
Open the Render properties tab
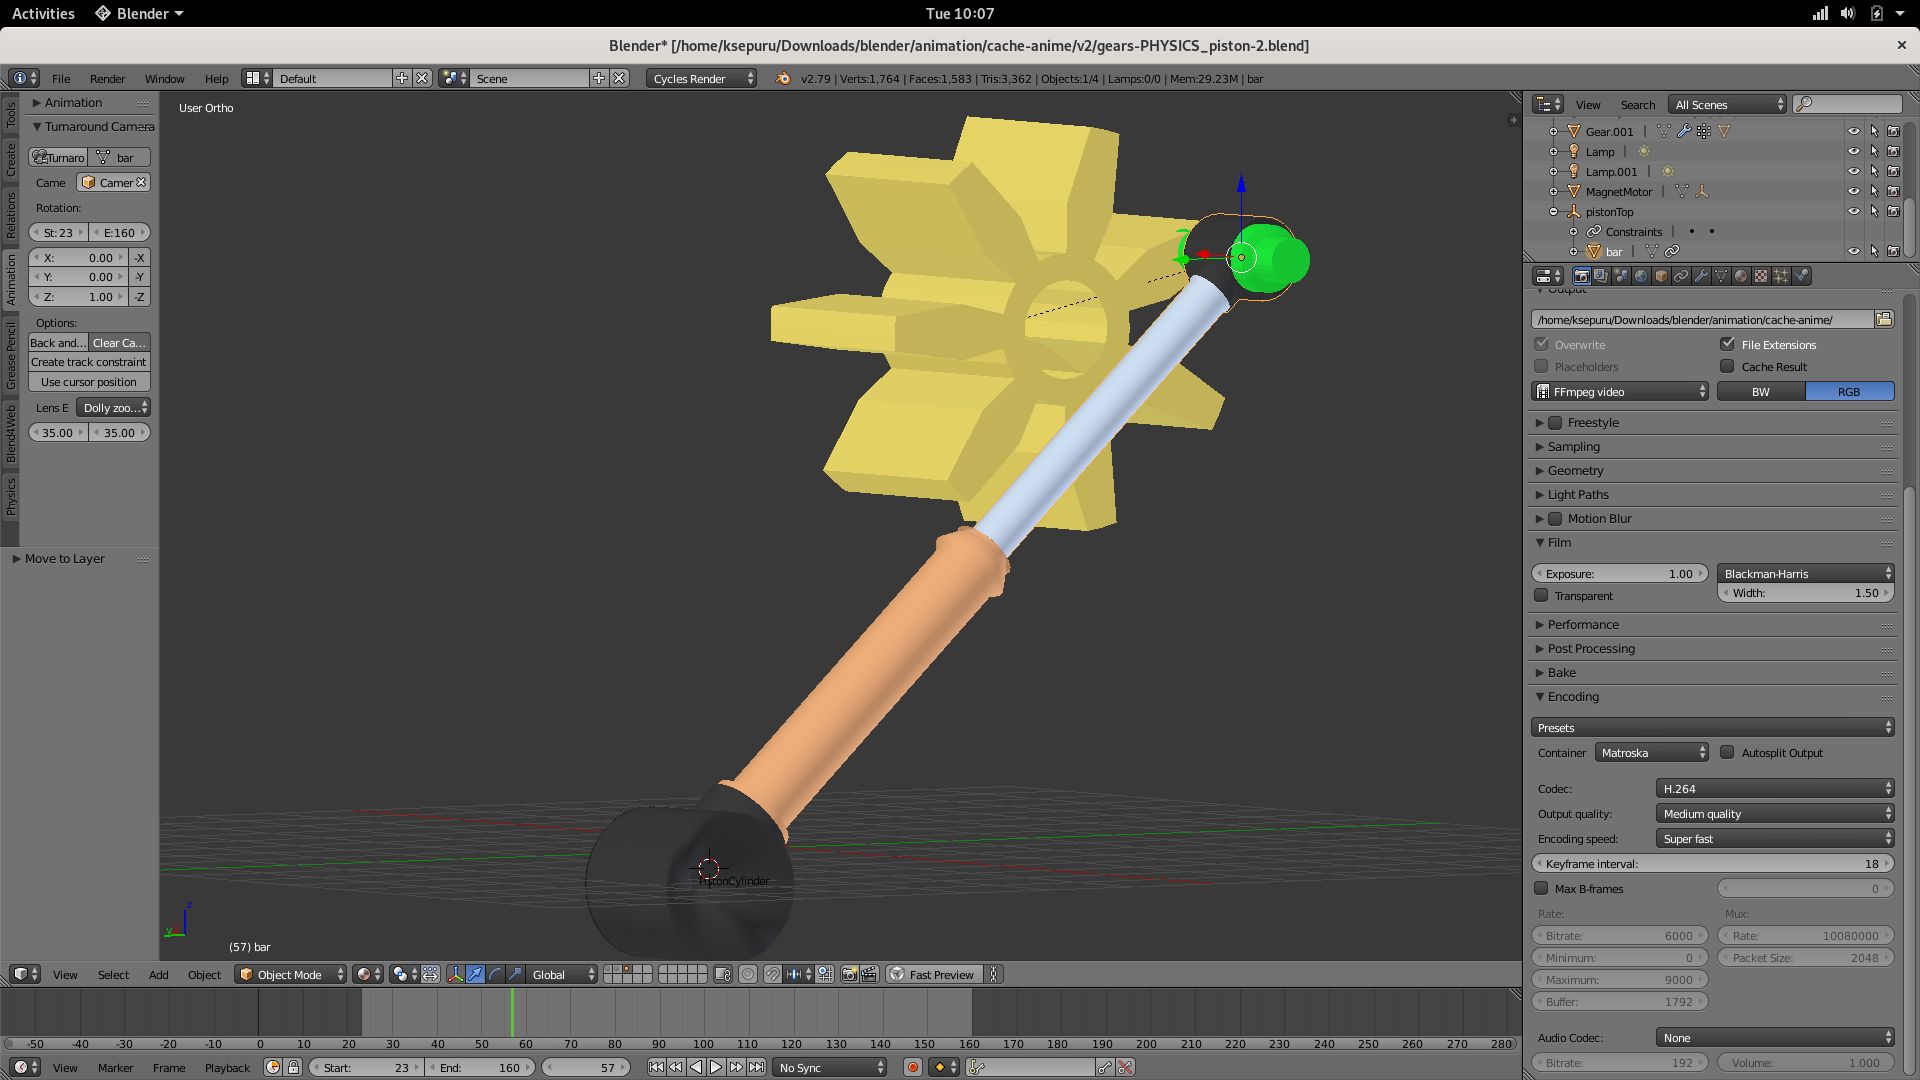click(x=1582, y=276)
